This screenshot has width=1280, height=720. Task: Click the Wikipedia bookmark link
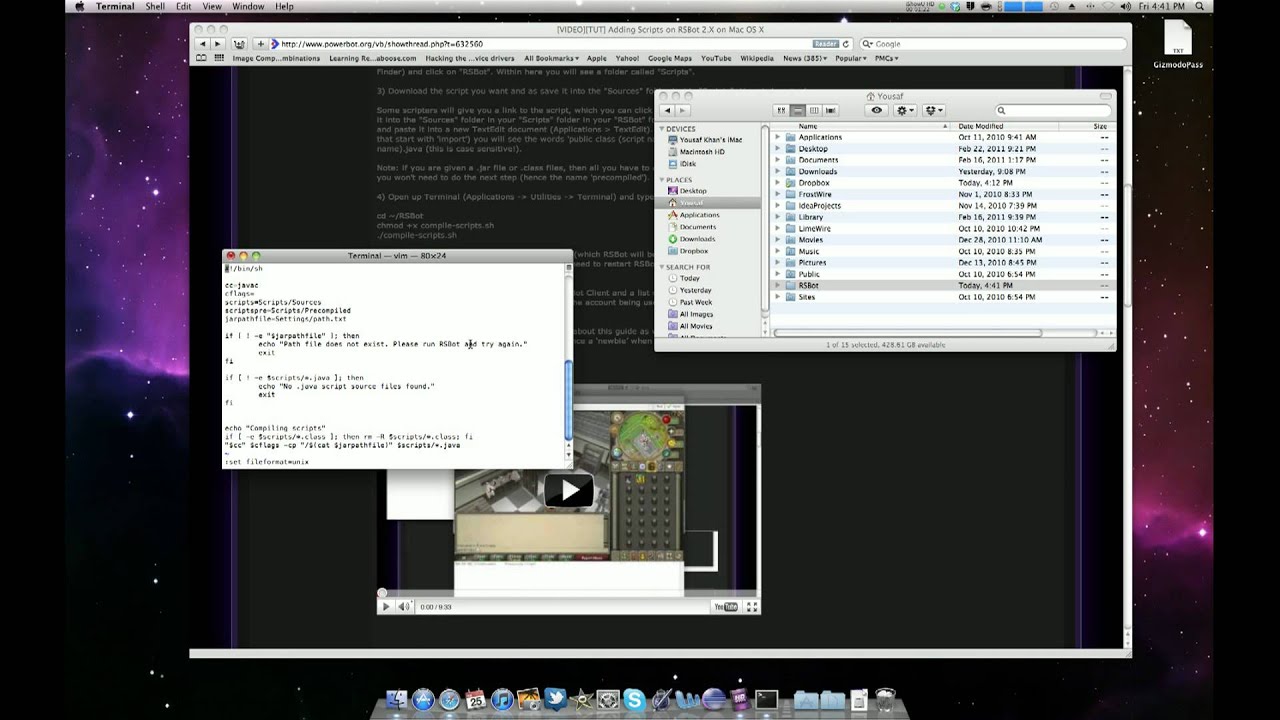pyautogui.click(x=757, y=58)
